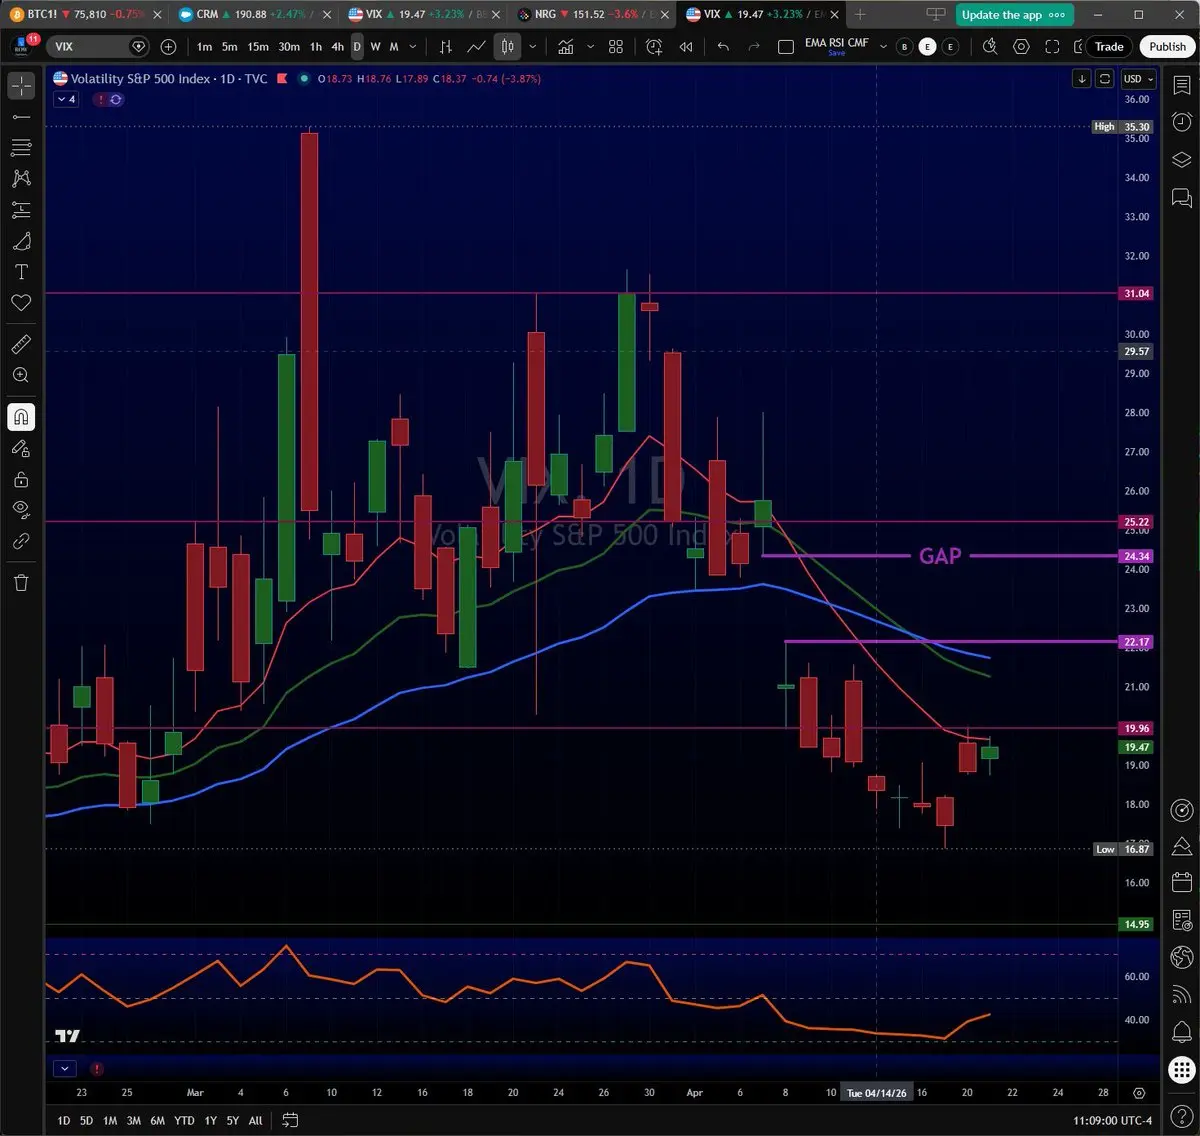Open the heart icons tool
The height and width of the screenshot is (1136, 1200).
point(21,303)
